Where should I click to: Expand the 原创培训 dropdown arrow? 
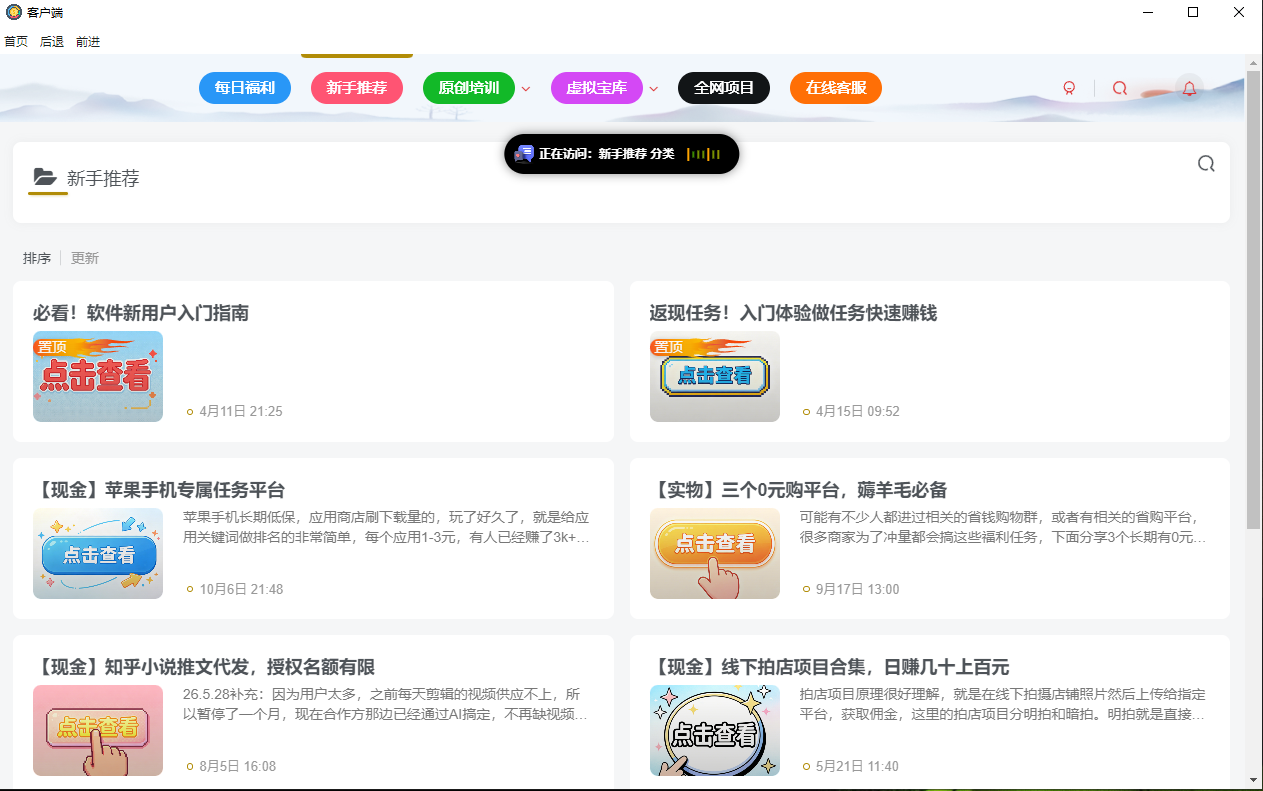pos(526,88)
